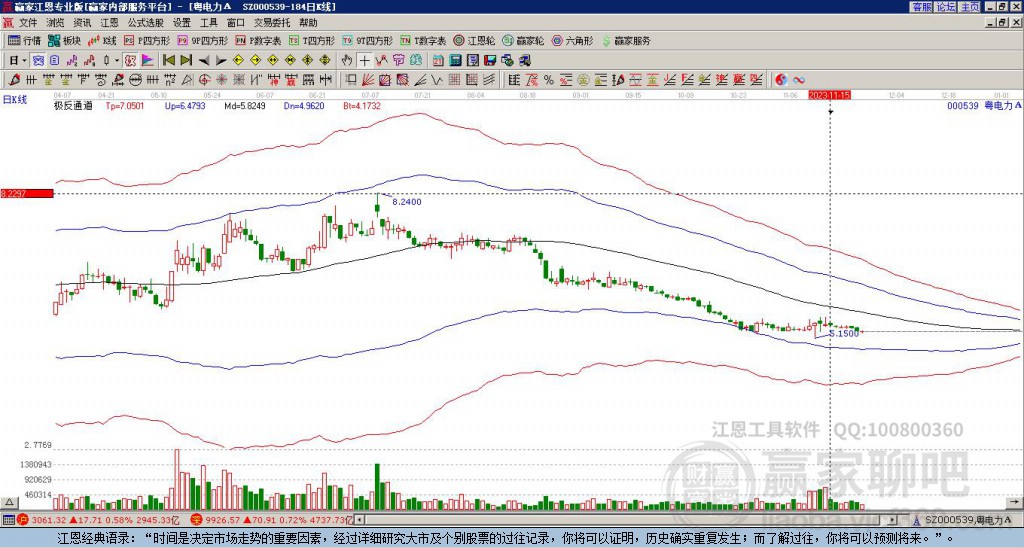
Task: Open the 设置 menu
Action: pyautogui.click(x=182, y=23)
